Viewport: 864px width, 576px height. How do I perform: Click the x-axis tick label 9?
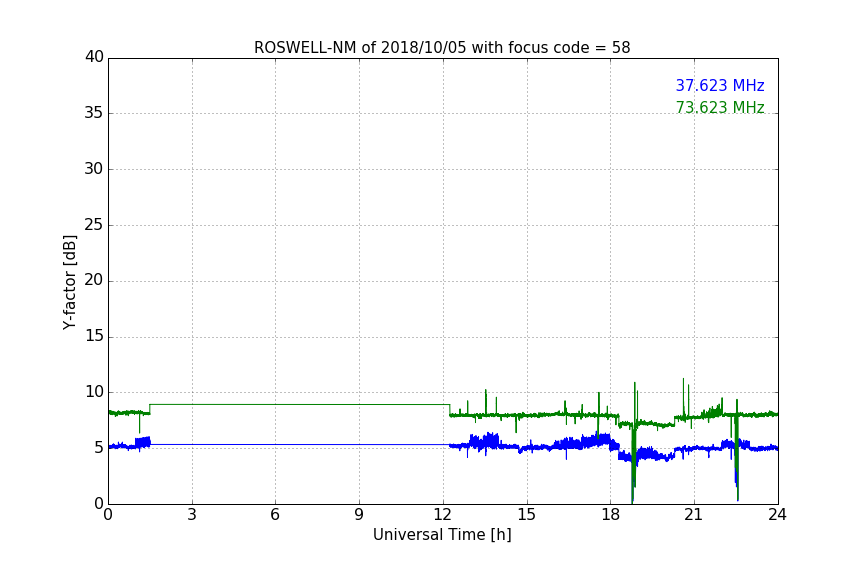click(359, 515)
